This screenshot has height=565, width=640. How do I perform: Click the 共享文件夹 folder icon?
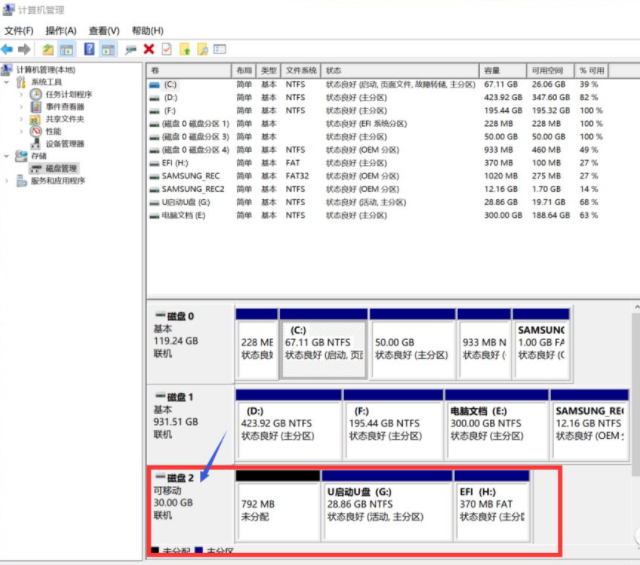[x=37, y=119]
